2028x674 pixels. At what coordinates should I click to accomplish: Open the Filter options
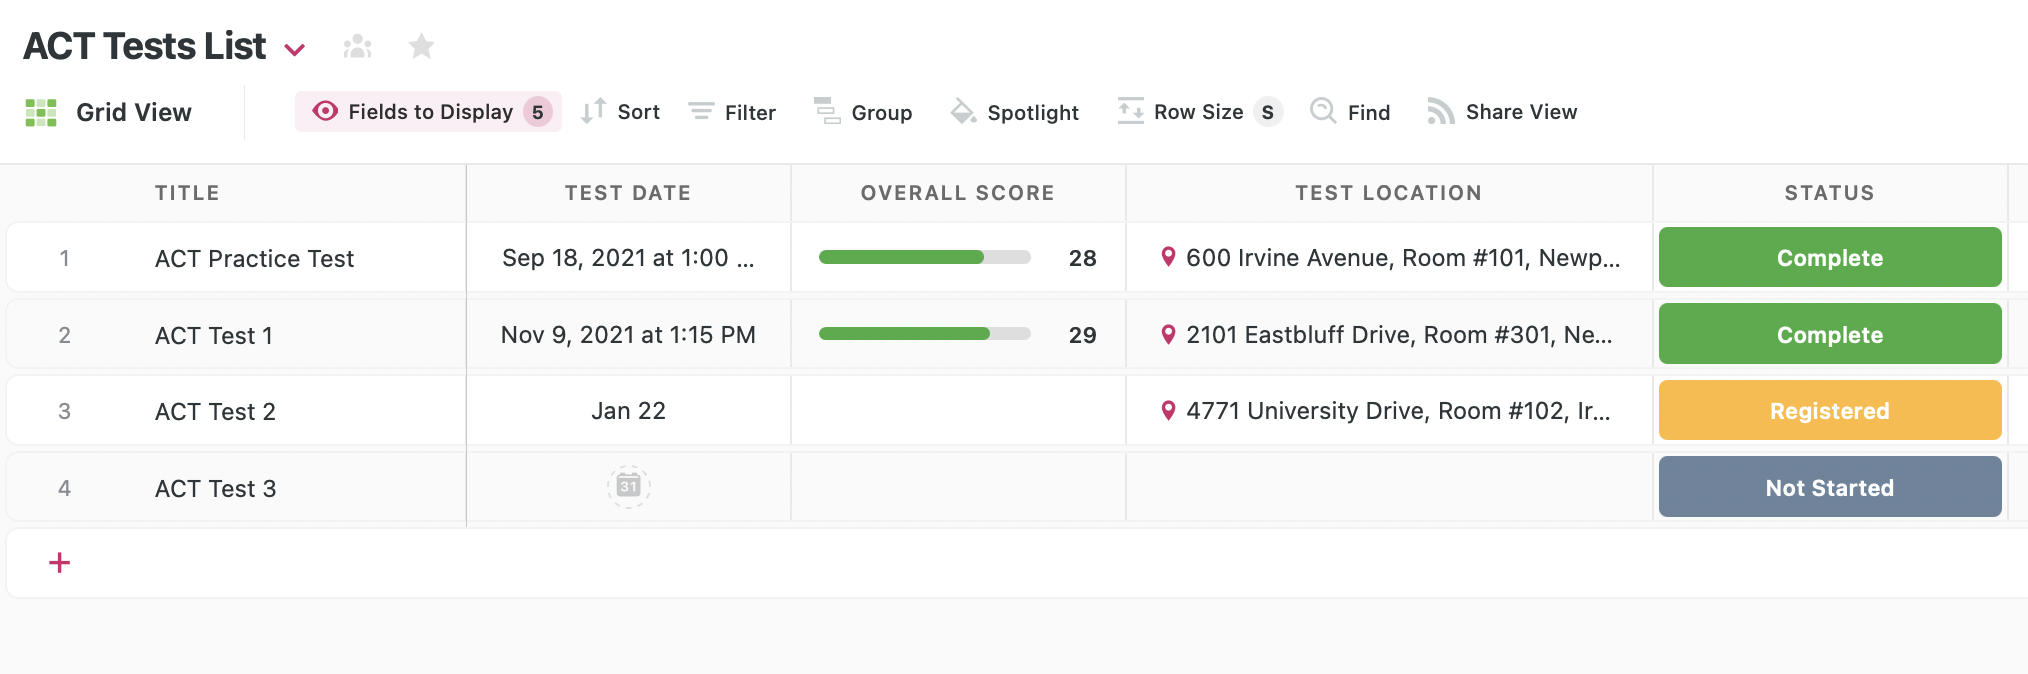point(732,112)
